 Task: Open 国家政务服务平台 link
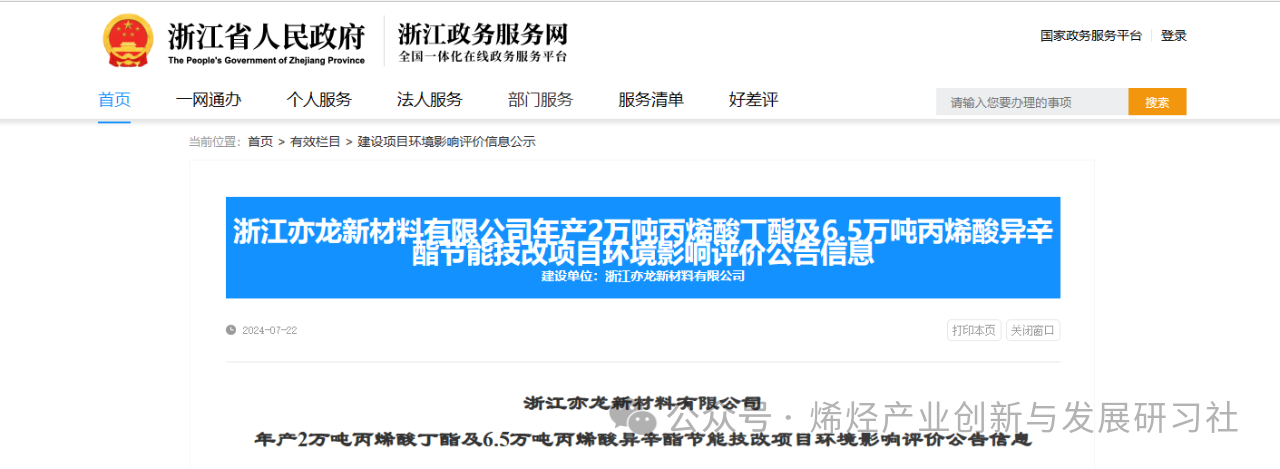1090,35
